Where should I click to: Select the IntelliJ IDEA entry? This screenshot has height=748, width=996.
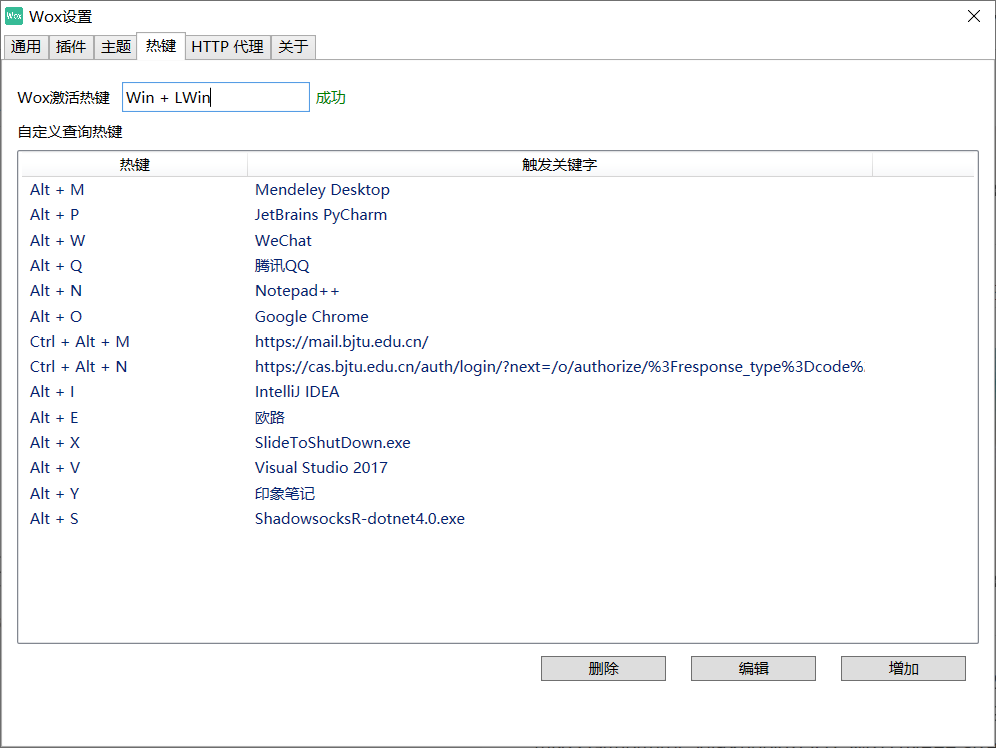pos(297,392)
